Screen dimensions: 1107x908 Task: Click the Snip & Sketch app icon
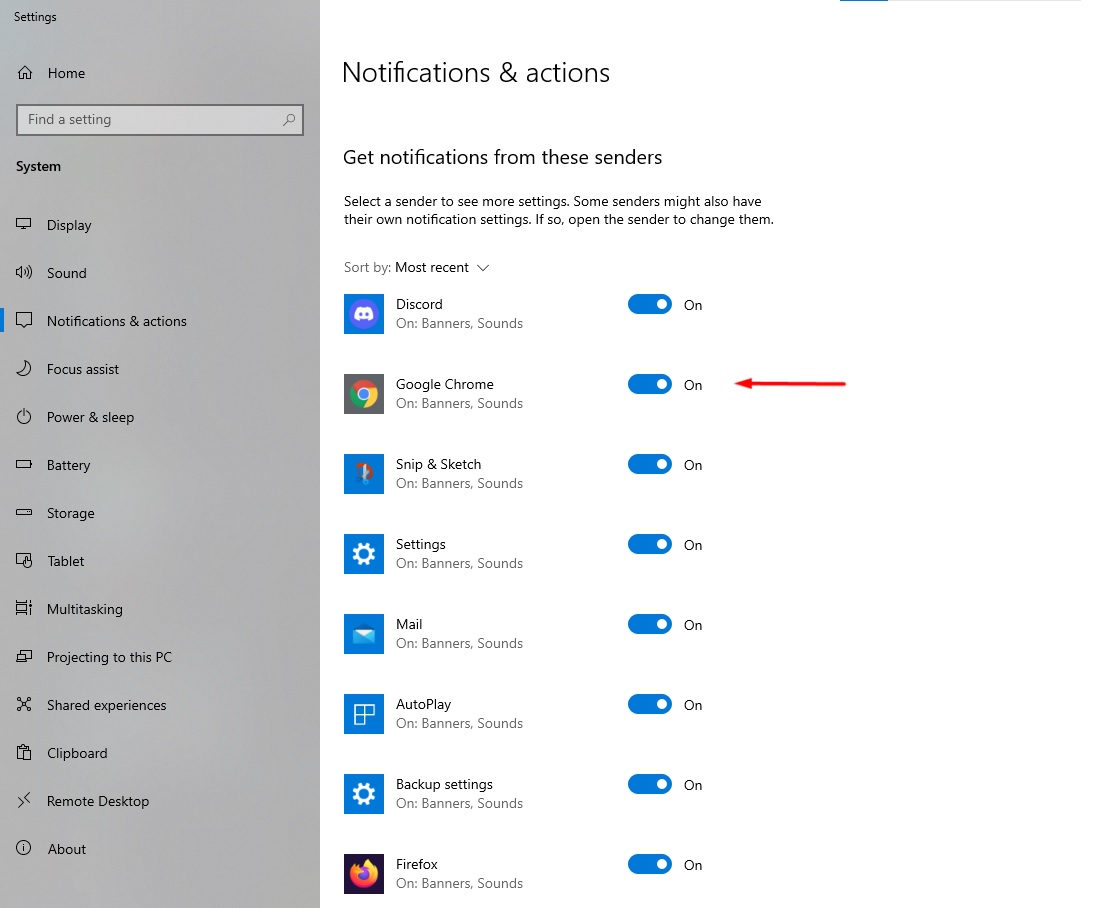point(364,474)
